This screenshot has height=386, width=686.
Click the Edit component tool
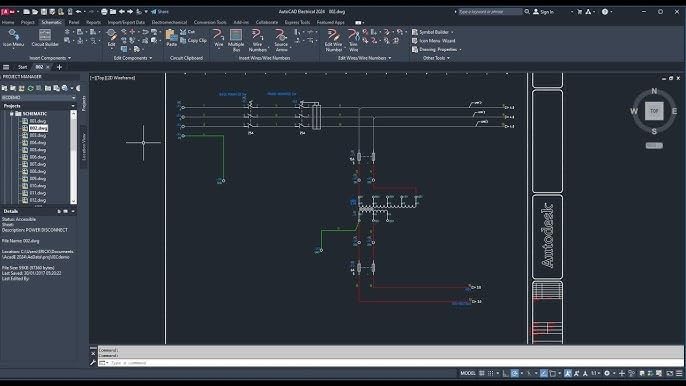click(x=111, y=38)
